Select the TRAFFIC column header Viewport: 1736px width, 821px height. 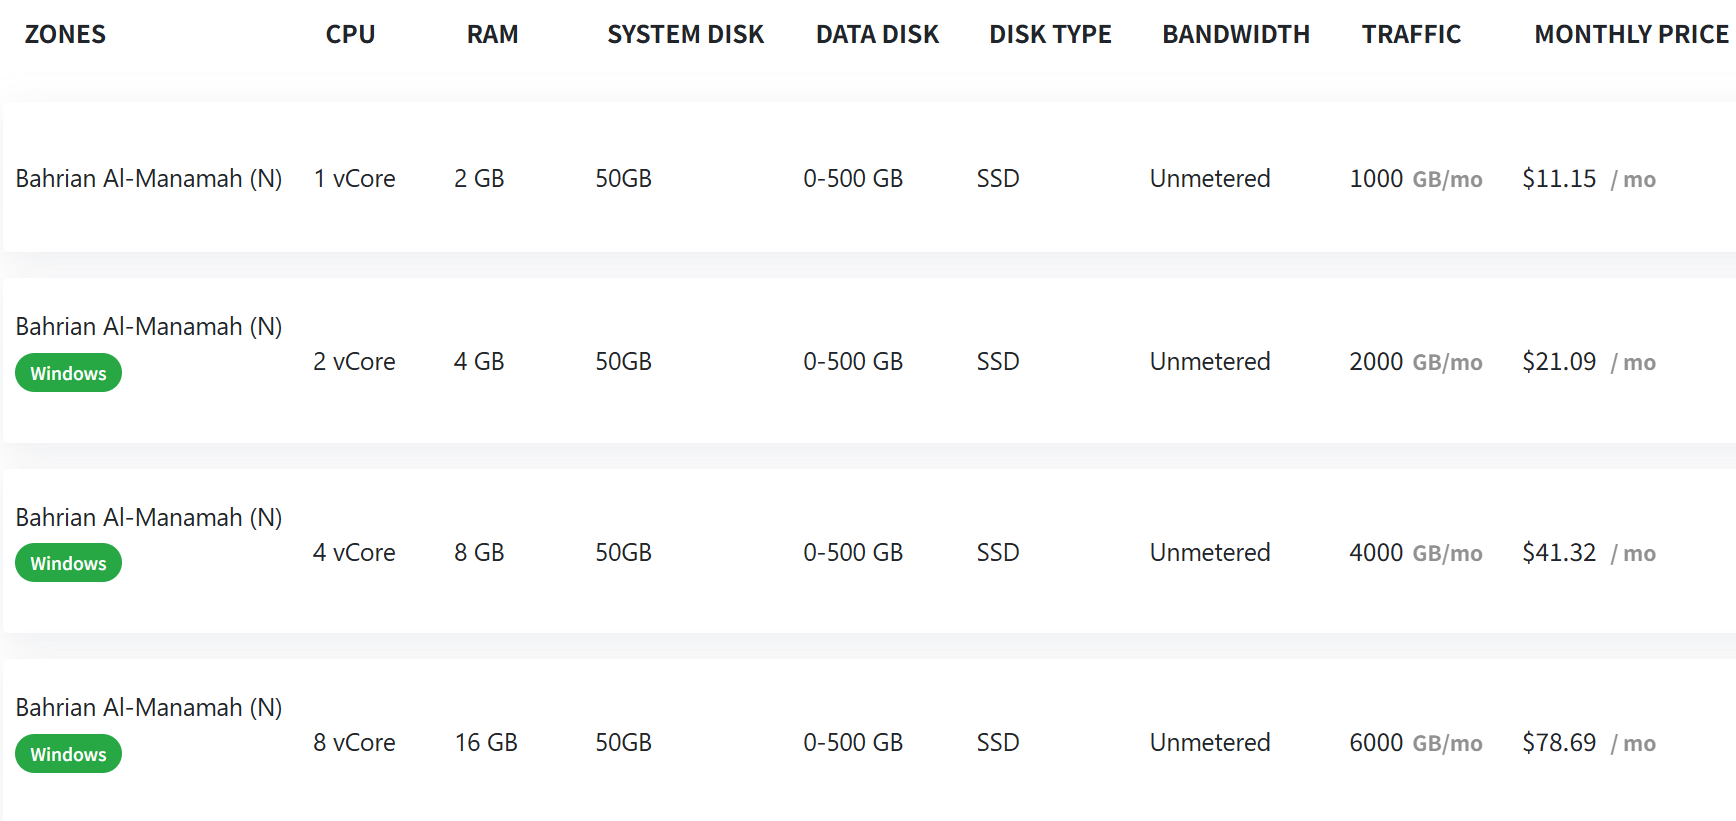pos(1411,35)
